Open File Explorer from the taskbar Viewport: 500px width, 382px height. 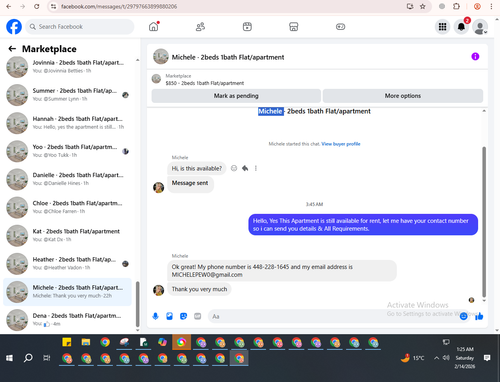[x=86, y=342]
